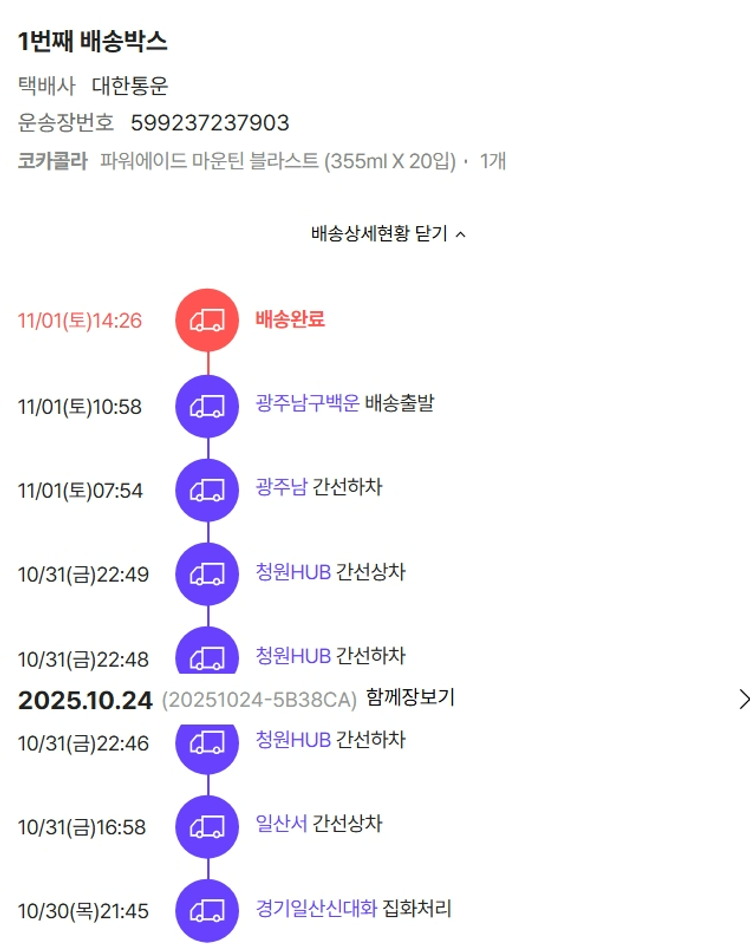Image resolution: width=750 pixels, height=945 pixels.
Task: Click 청원HUB link in 간선상차 row
Action: (293, 573)
